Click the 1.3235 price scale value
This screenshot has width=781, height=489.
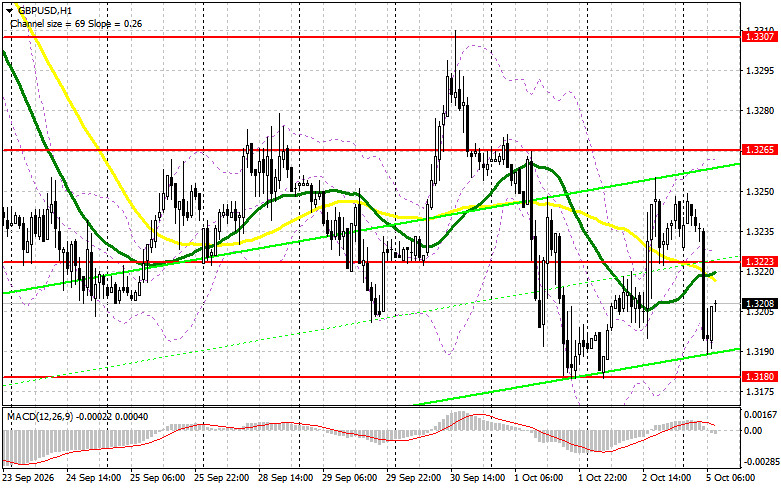tap(761, 231)
